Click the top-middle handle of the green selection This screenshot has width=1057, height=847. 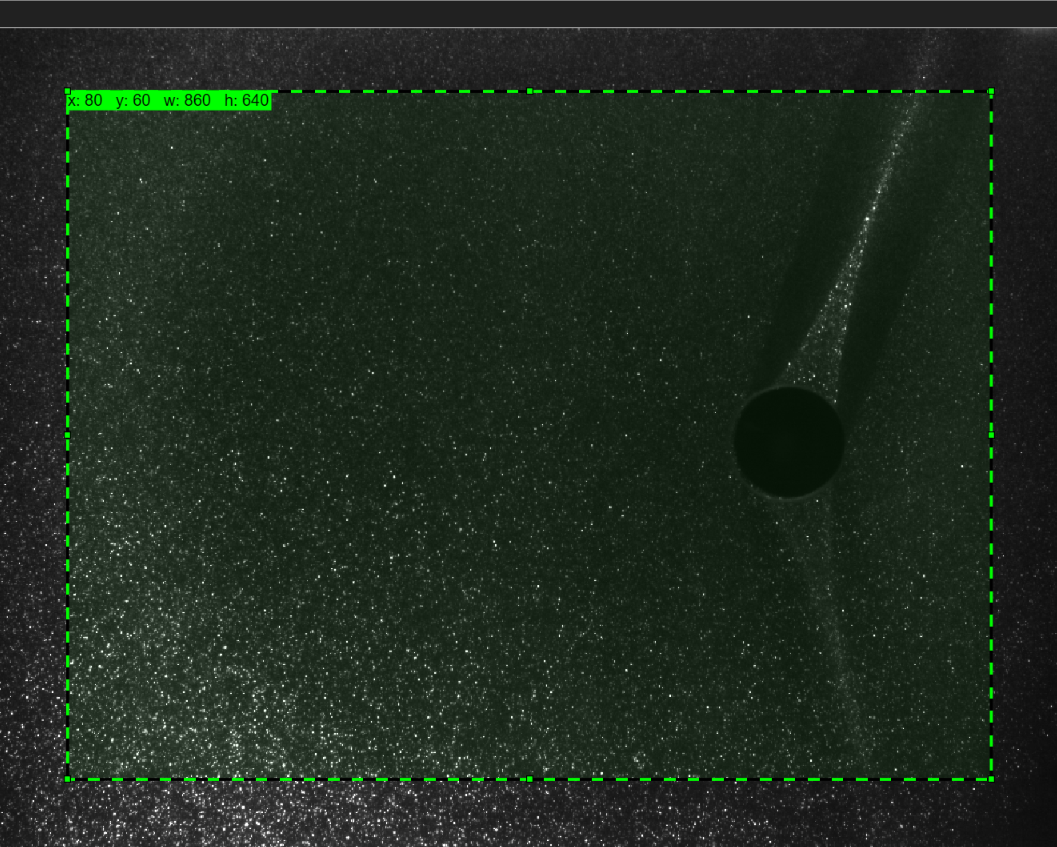[x=529, y=91]
